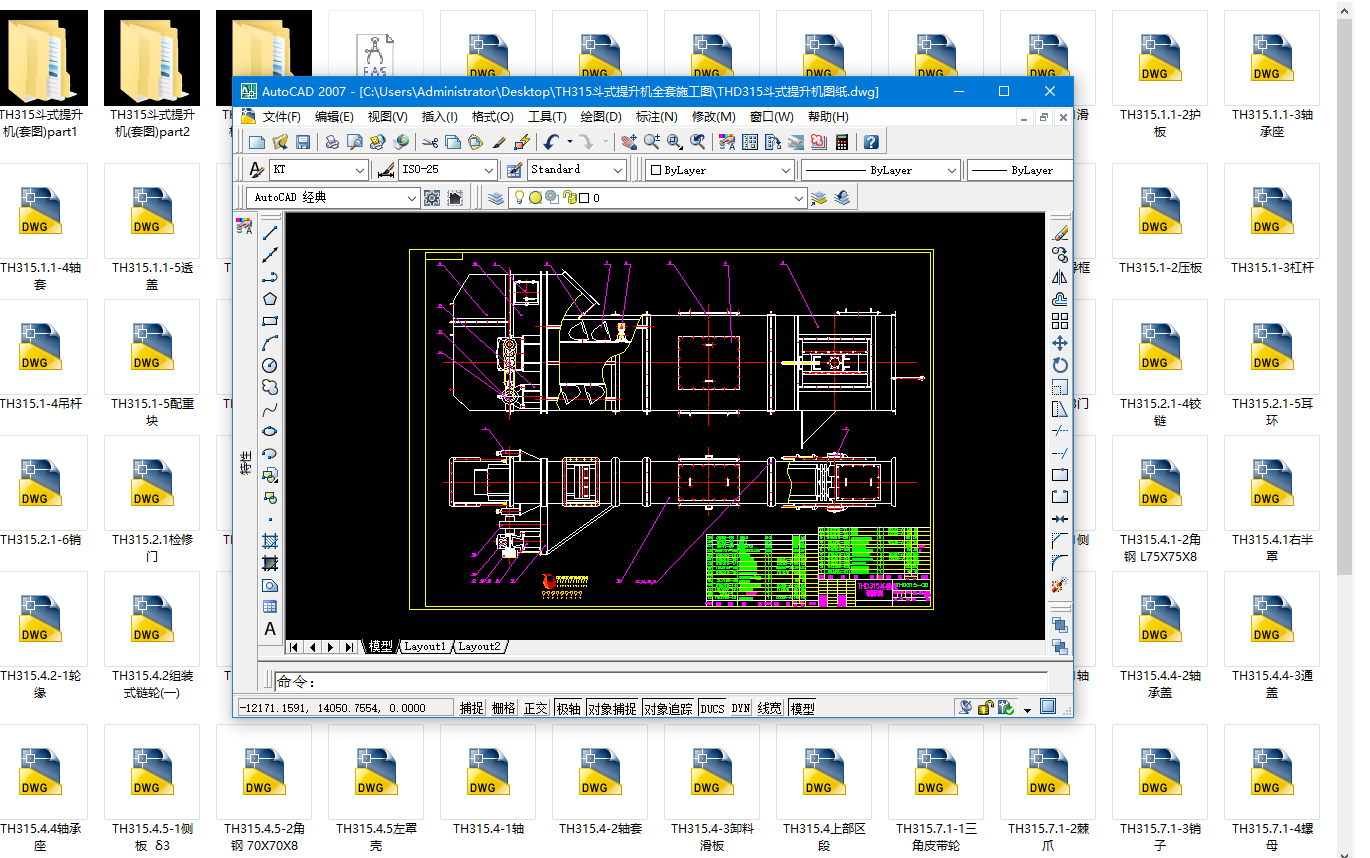
Task: Click the clean screen icon in status bar
Action: click(1047, 707)
